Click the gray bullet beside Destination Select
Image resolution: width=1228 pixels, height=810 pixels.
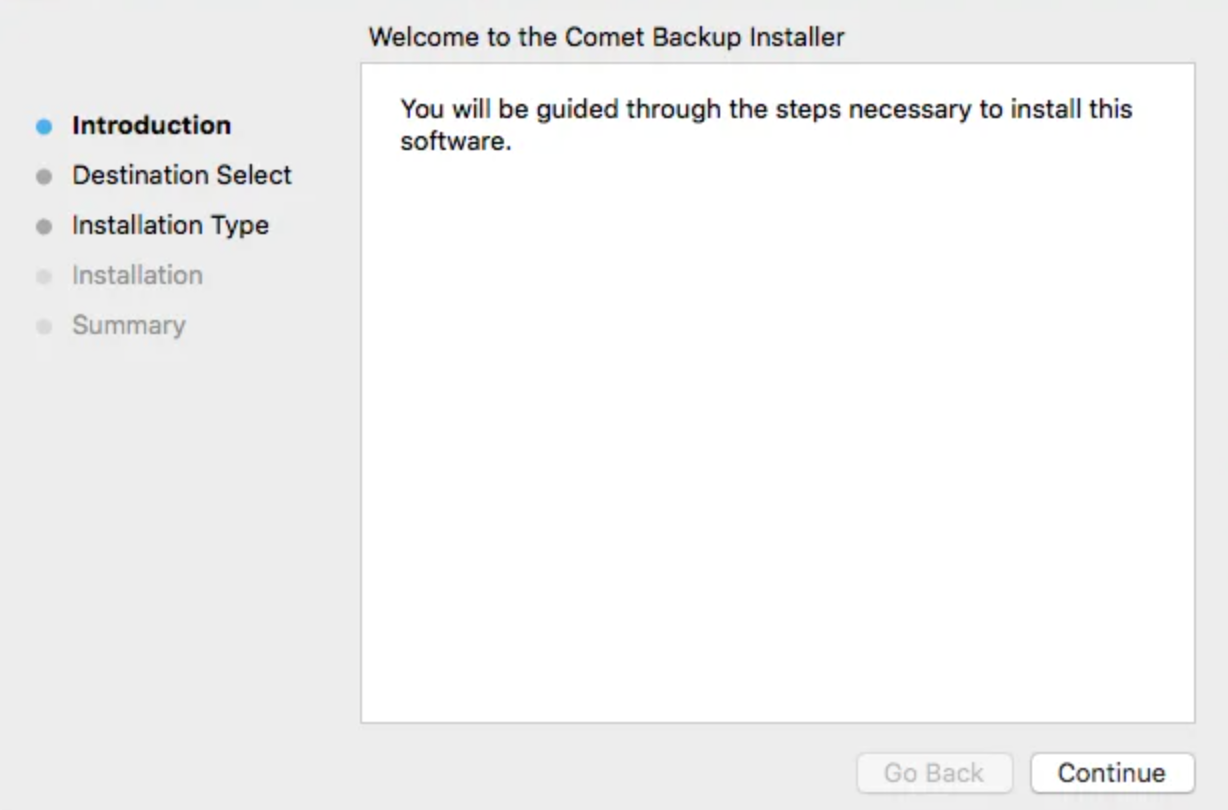(44, 177)
